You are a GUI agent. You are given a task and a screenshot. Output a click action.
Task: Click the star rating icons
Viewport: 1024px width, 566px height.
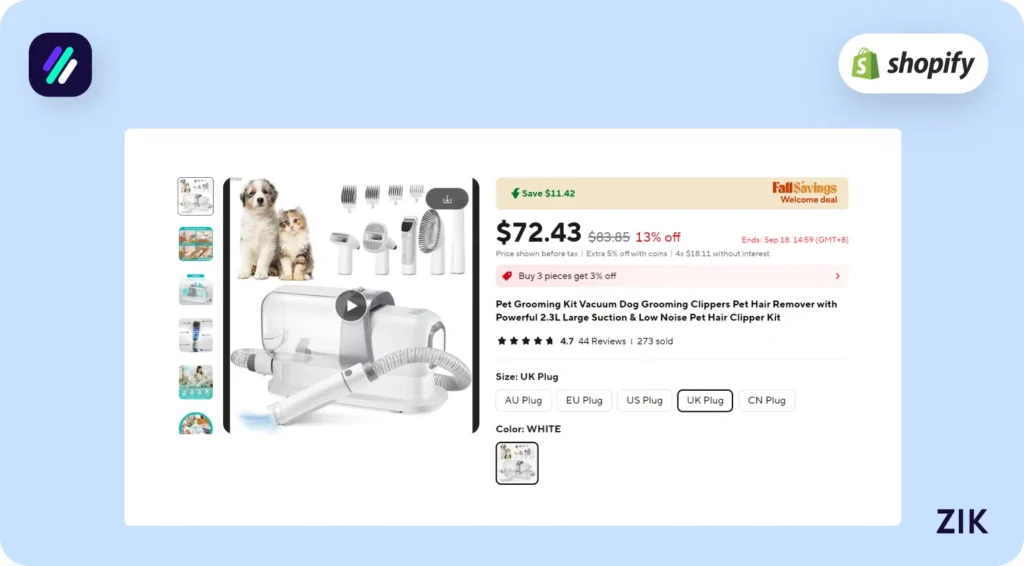[526, 341]
